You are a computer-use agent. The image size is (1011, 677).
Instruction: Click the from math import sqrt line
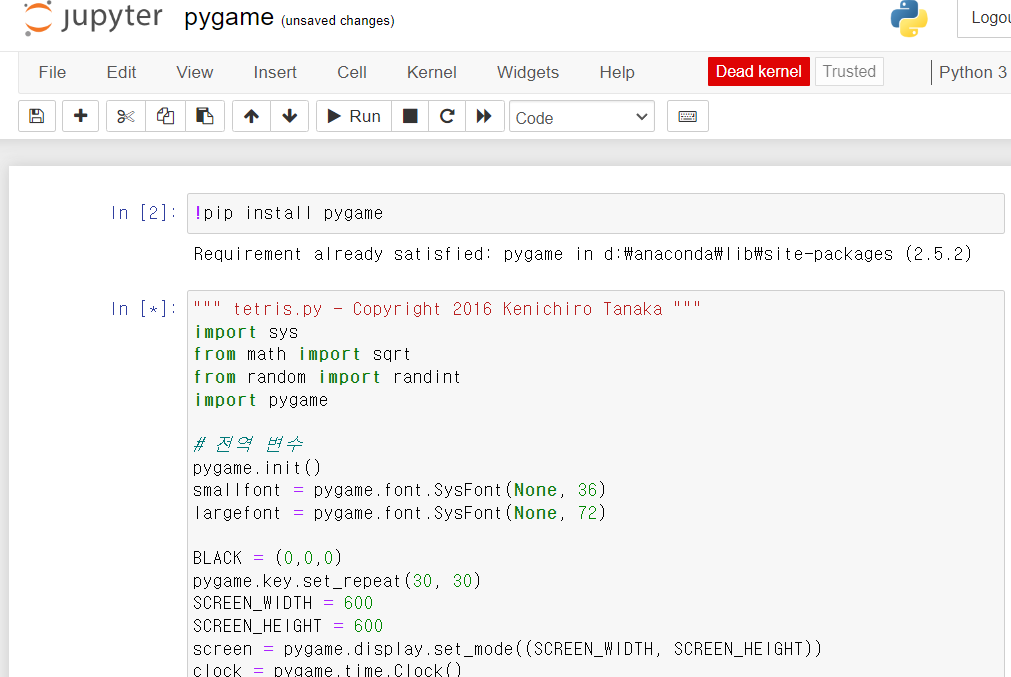302,355
